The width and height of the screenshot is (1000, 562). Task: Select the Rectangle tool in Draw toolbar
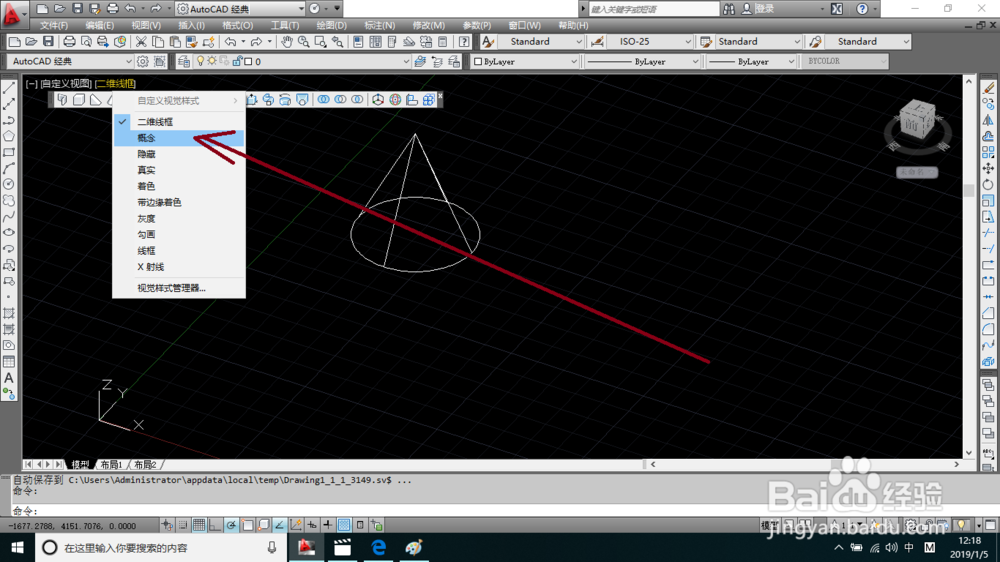(9, 152)
